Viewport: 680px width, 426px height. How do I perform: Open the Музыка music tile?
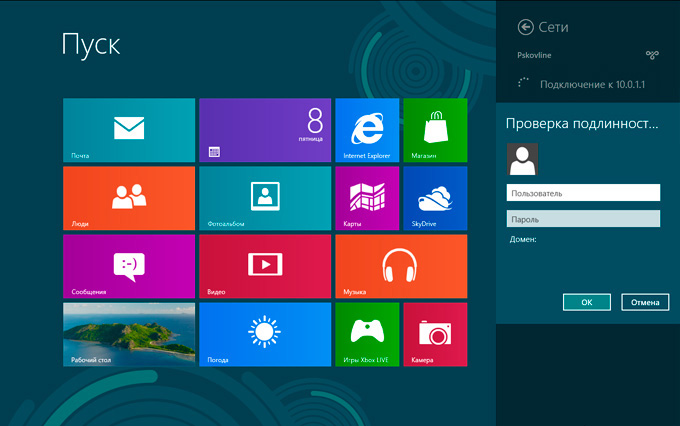point(401,266)
